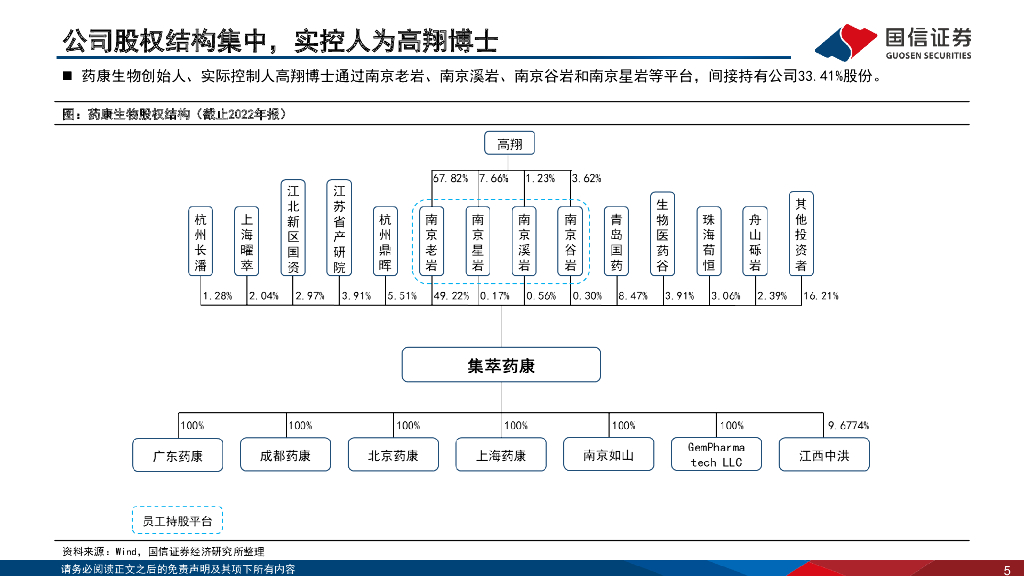Click the bullet sentence about 33.41% stake
This screenshot has width=1024, height=576.
[482, 76]
